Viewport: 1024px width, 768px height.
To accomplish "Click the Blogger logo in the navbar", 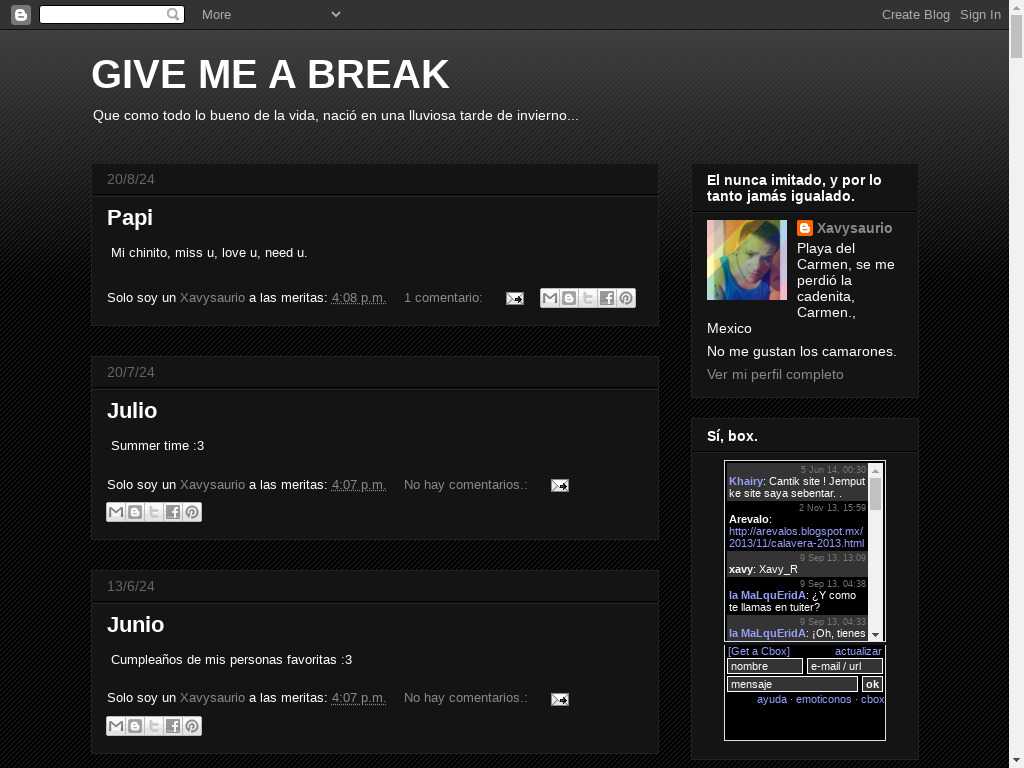I will [x=21, y=14].
